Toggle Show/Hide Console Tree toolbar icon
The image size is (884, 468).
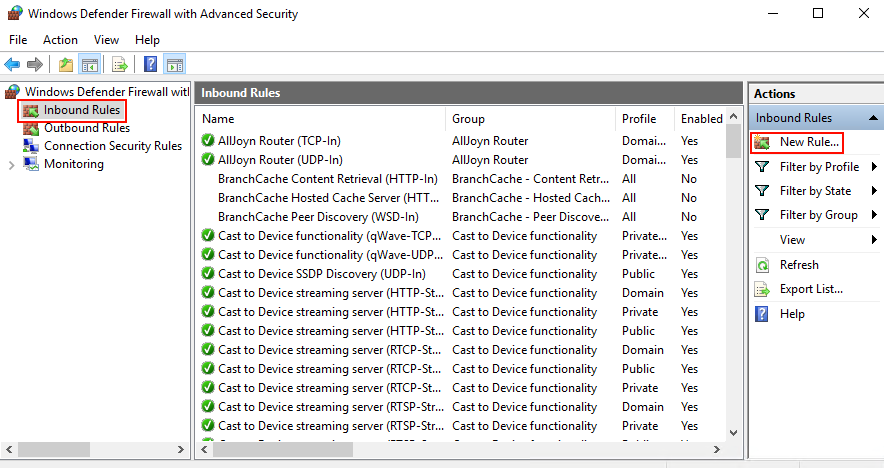[x=89, y=65]
